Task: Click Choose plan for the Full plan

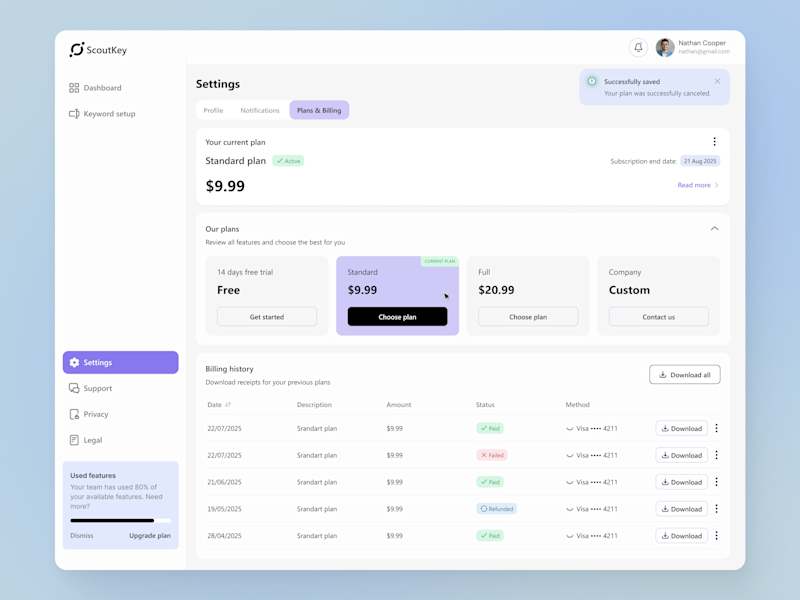Action: 528,317
